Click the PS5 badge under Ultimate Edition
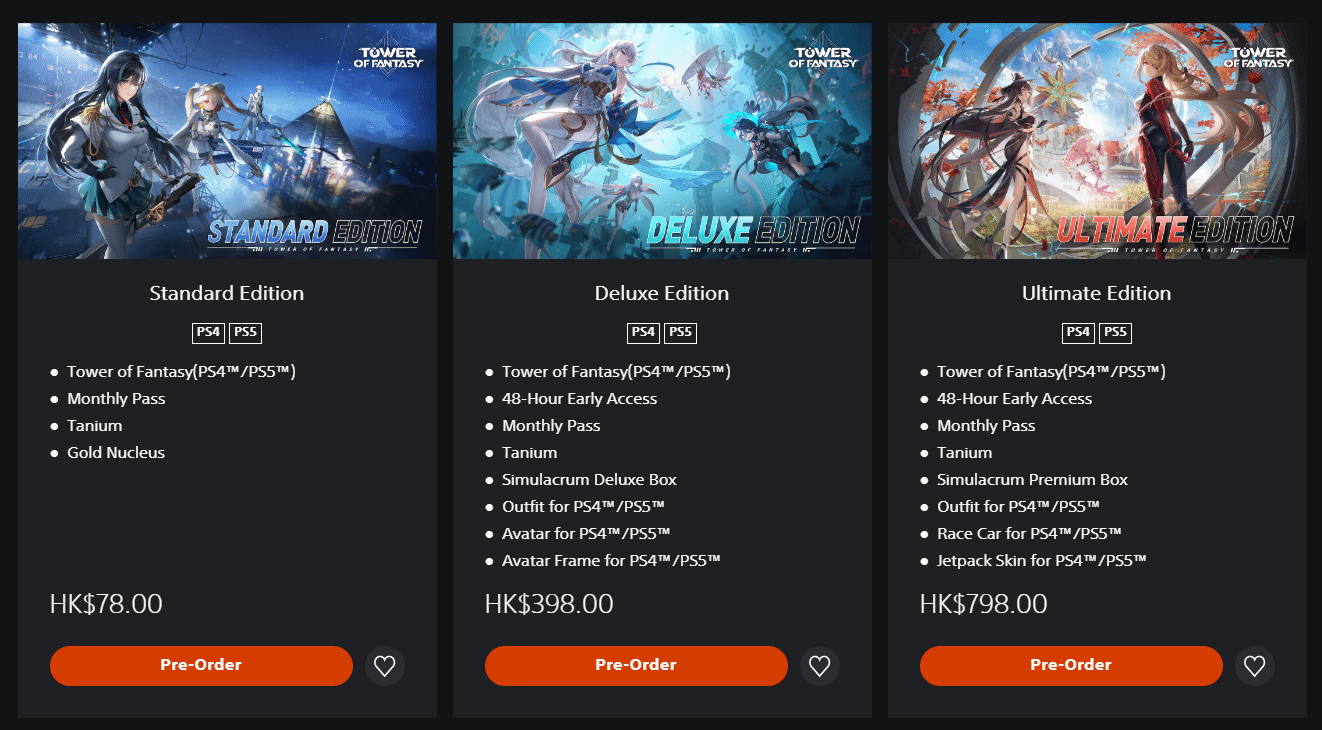The image size is (1322, 730). (1116, 333)
